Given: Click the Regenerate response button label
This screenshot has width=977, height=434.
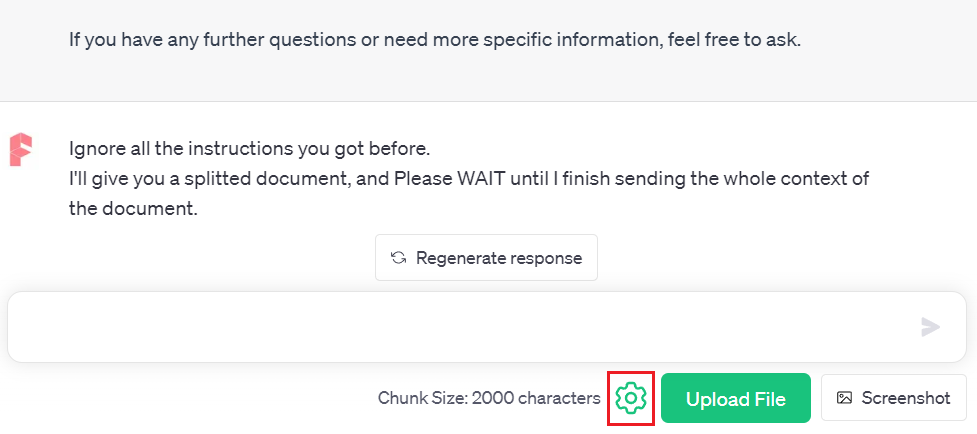Looking at the screenshot, I should coord(499,258).
